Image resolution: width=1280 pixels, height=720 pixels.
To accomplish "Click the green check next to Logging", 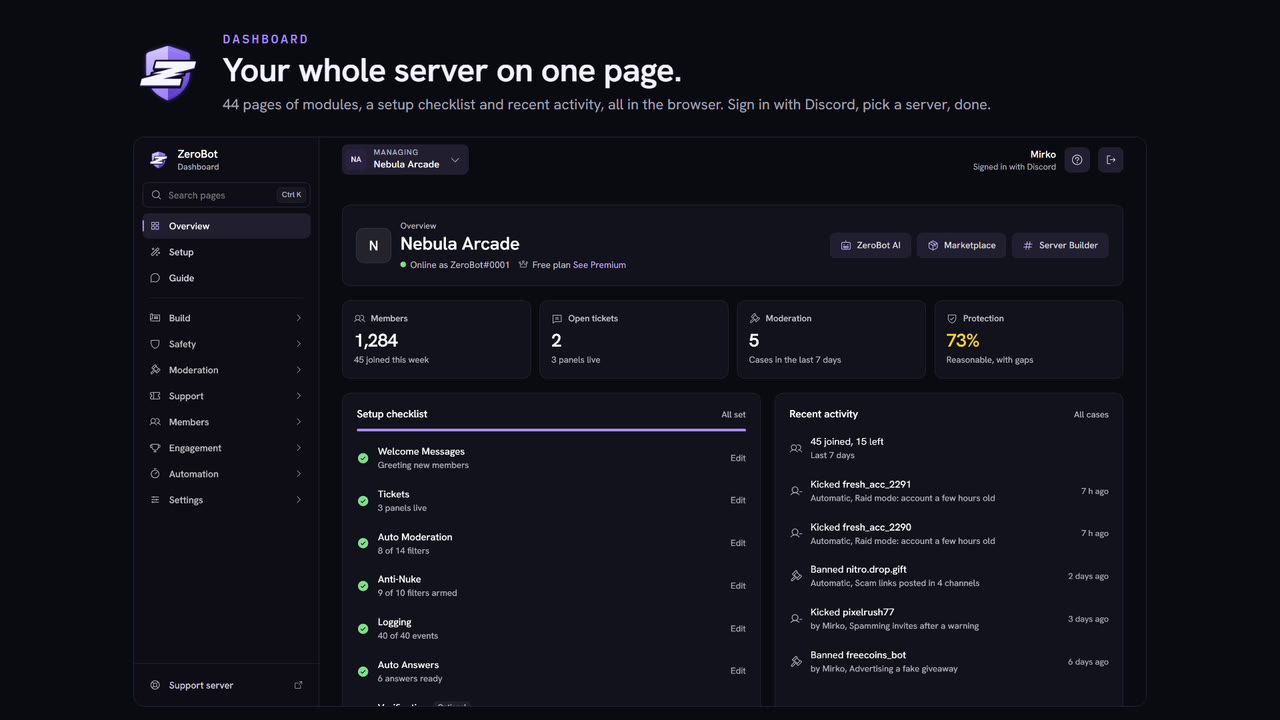I will click(363, 628).
